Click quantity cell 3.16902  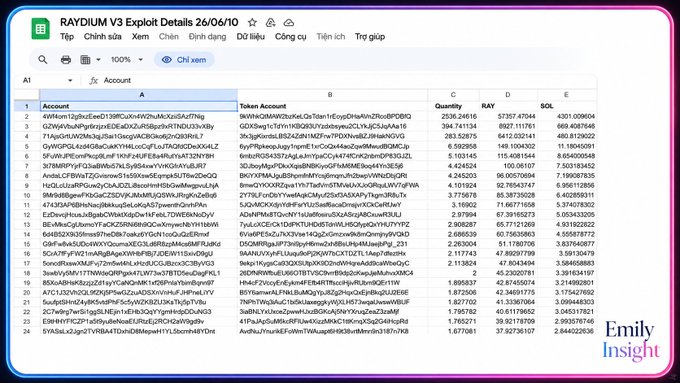pos(454,205)
